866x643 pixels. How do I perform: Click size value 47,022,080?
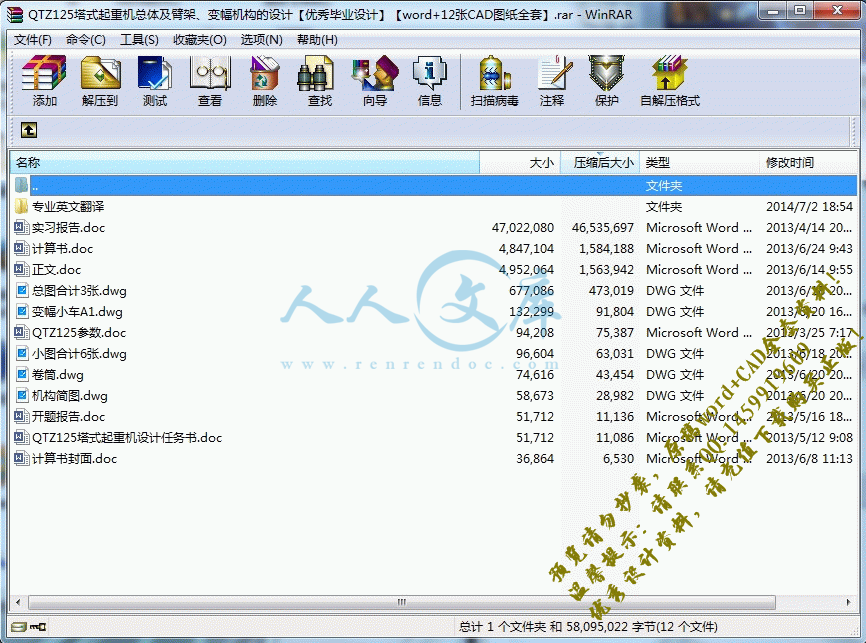(x=522, y=228)
